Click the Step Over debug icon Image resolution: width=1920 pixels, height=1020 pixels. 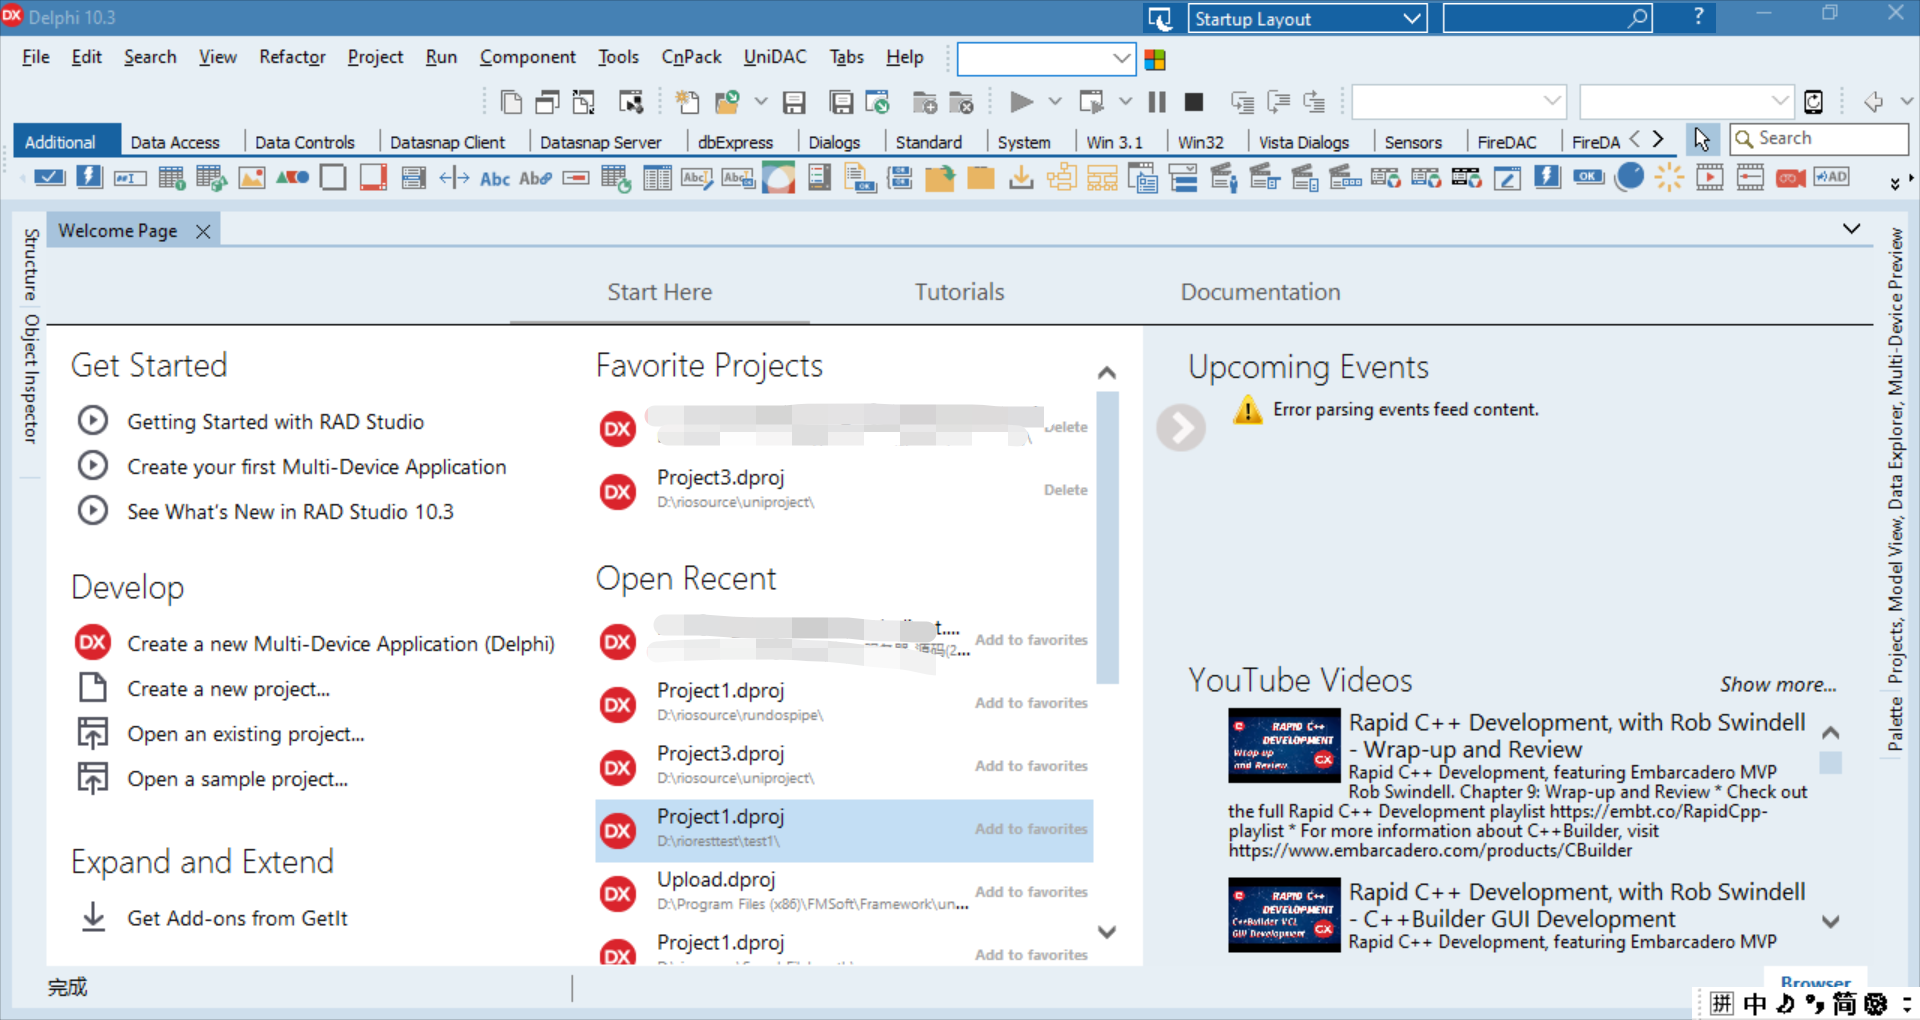pyautogui.click(x=1279, y=102)
